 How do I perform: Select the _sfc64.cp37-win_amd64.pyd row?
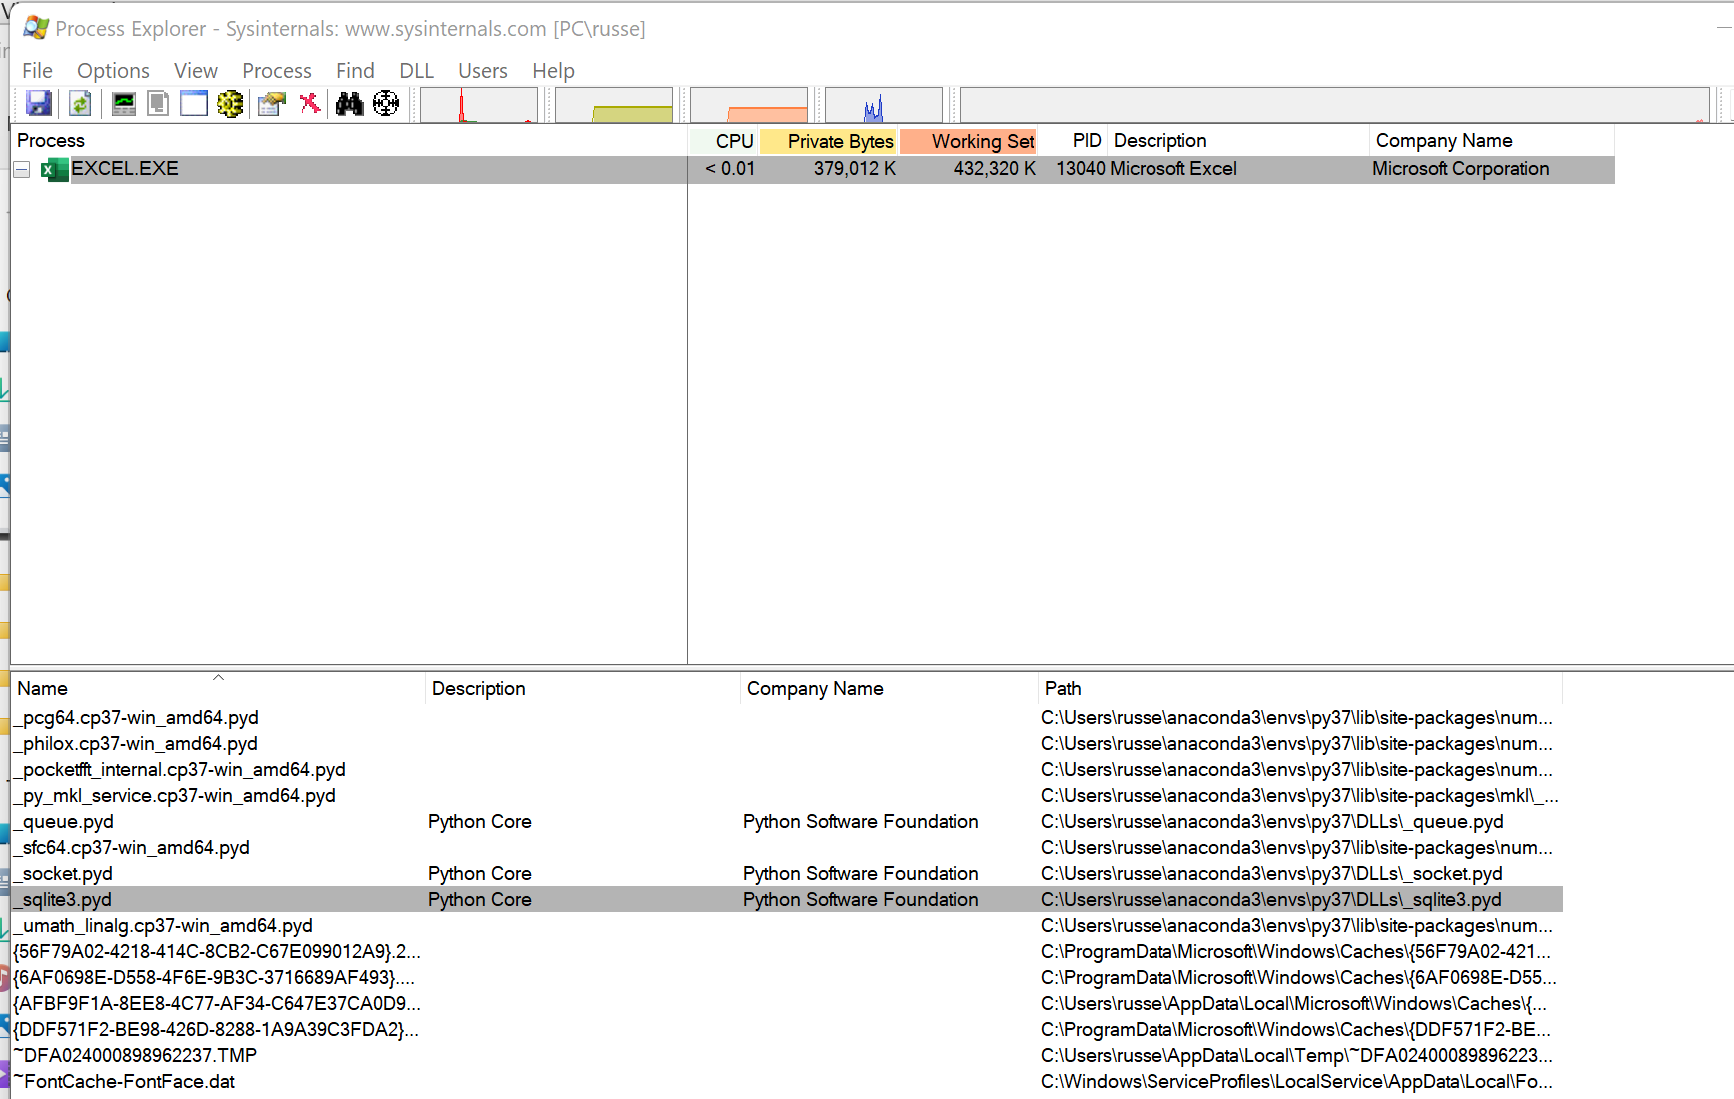787,848
